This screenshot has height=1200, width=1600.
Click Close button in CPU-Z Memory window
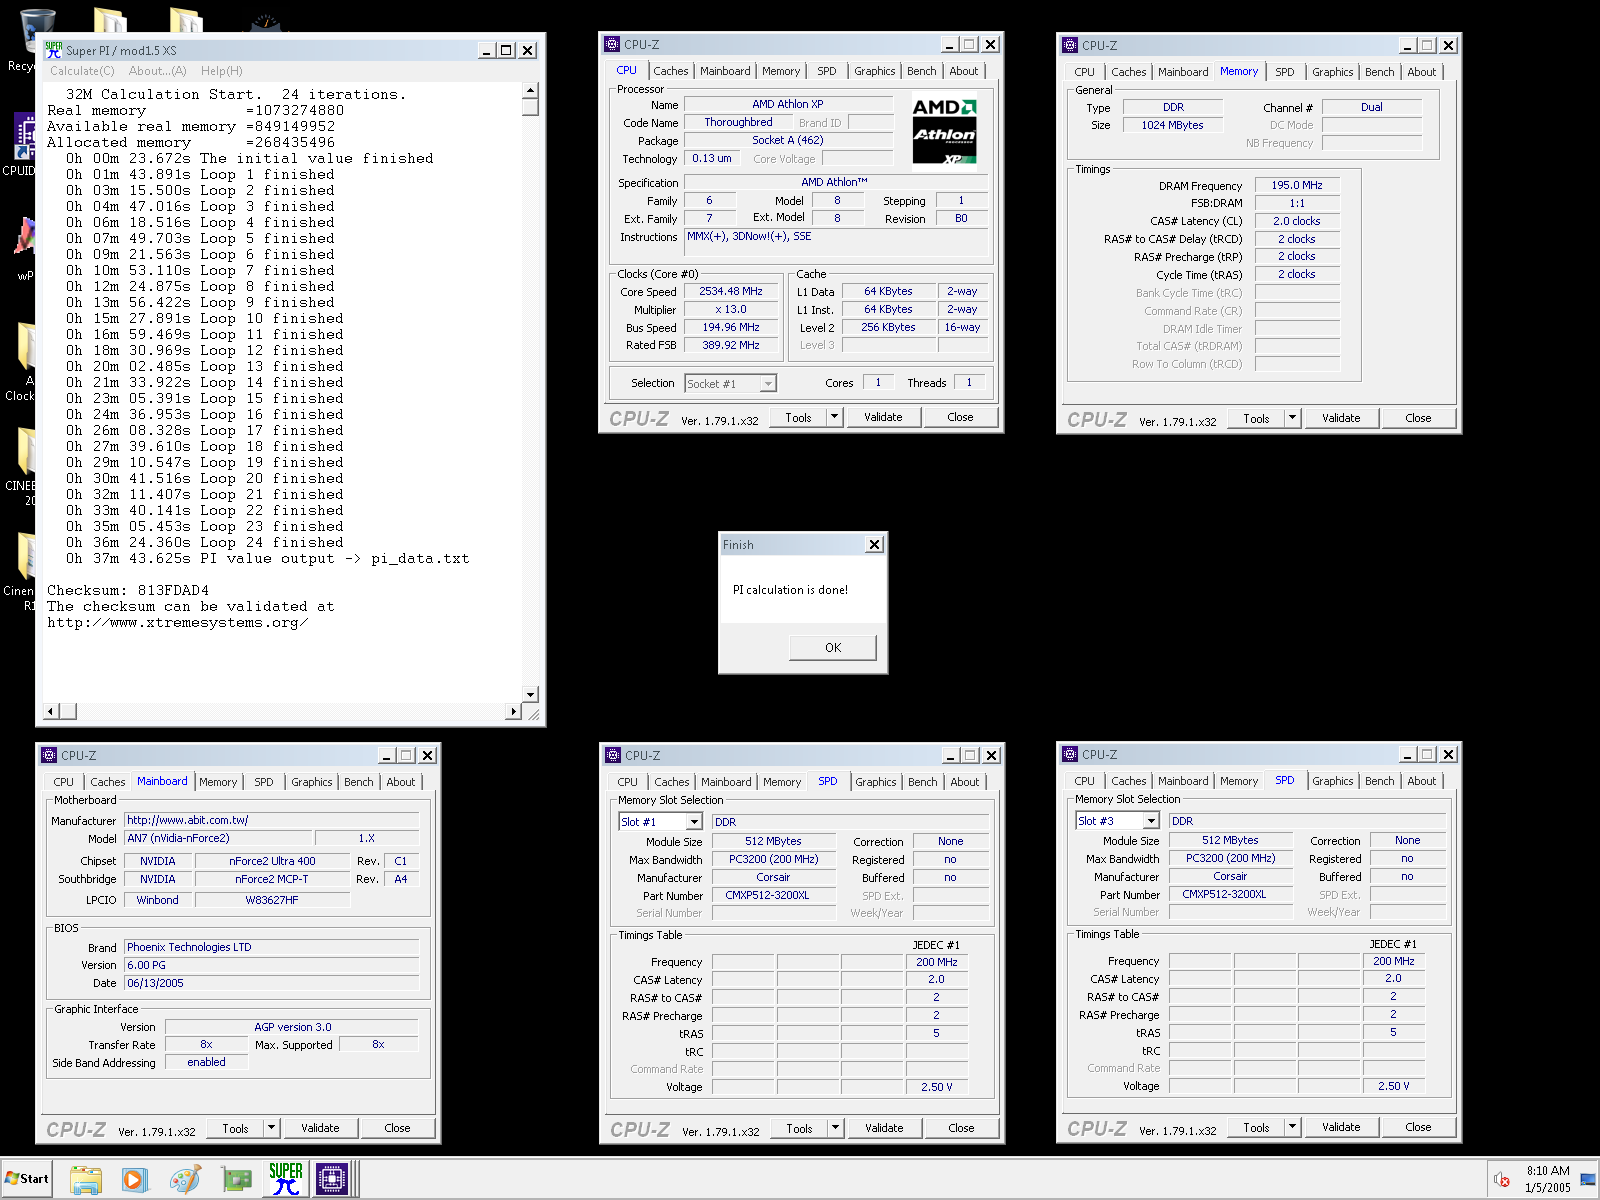[x=1418, y=418]
